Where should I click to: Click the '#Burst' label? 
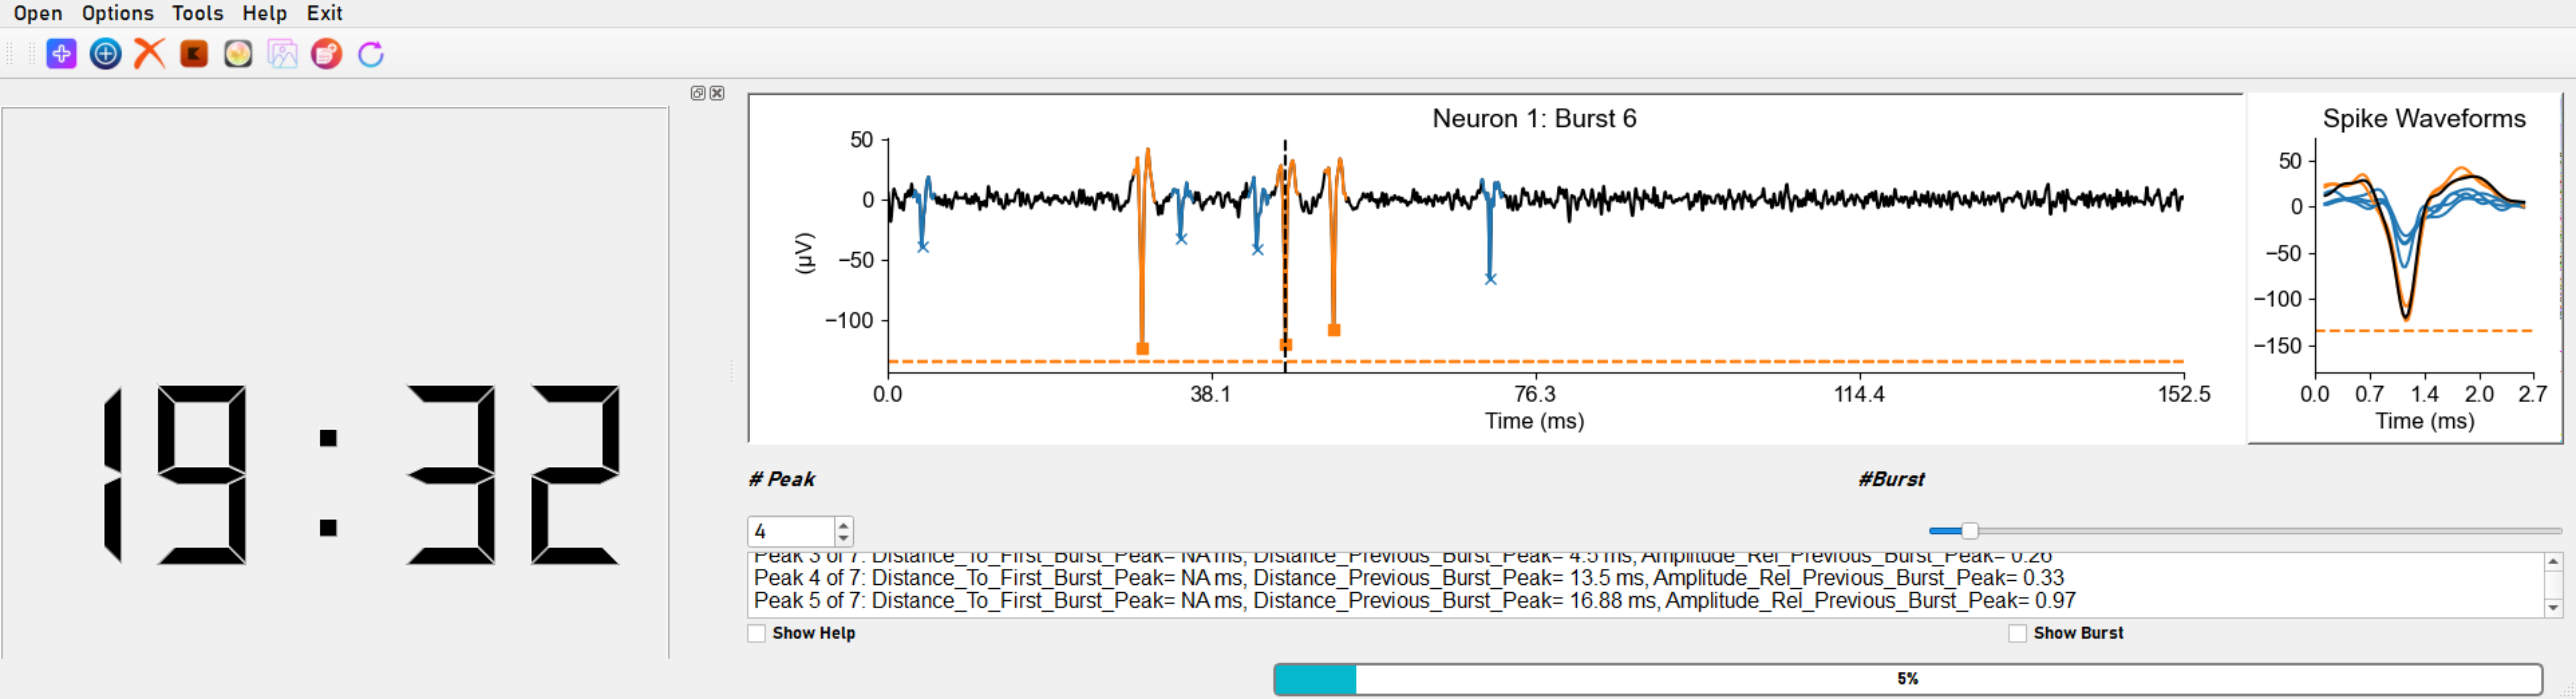tap(1891, 479)
